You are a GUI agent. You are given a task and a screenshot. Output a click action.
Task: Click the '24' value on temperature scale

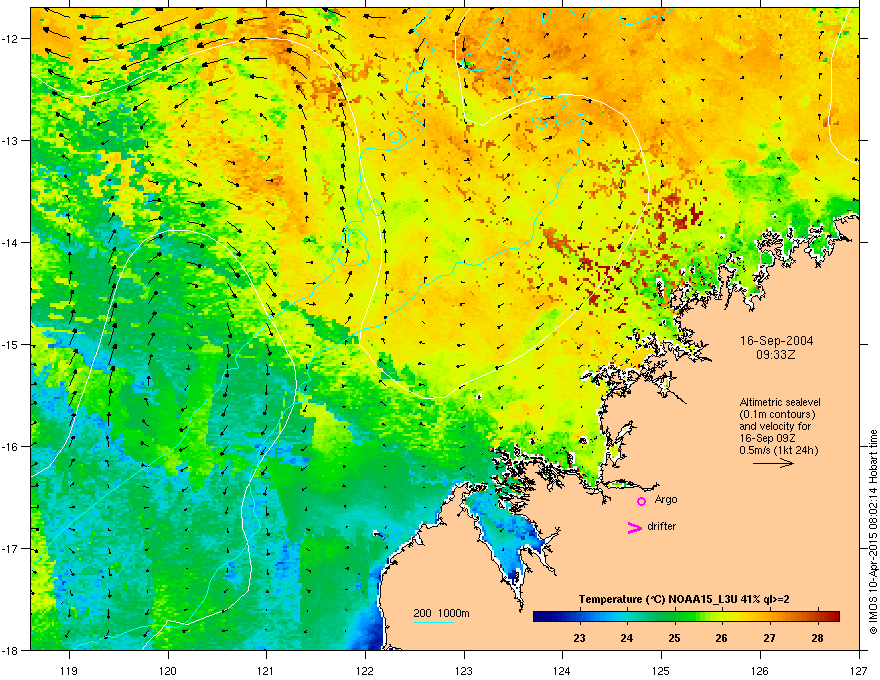point(627,638)
